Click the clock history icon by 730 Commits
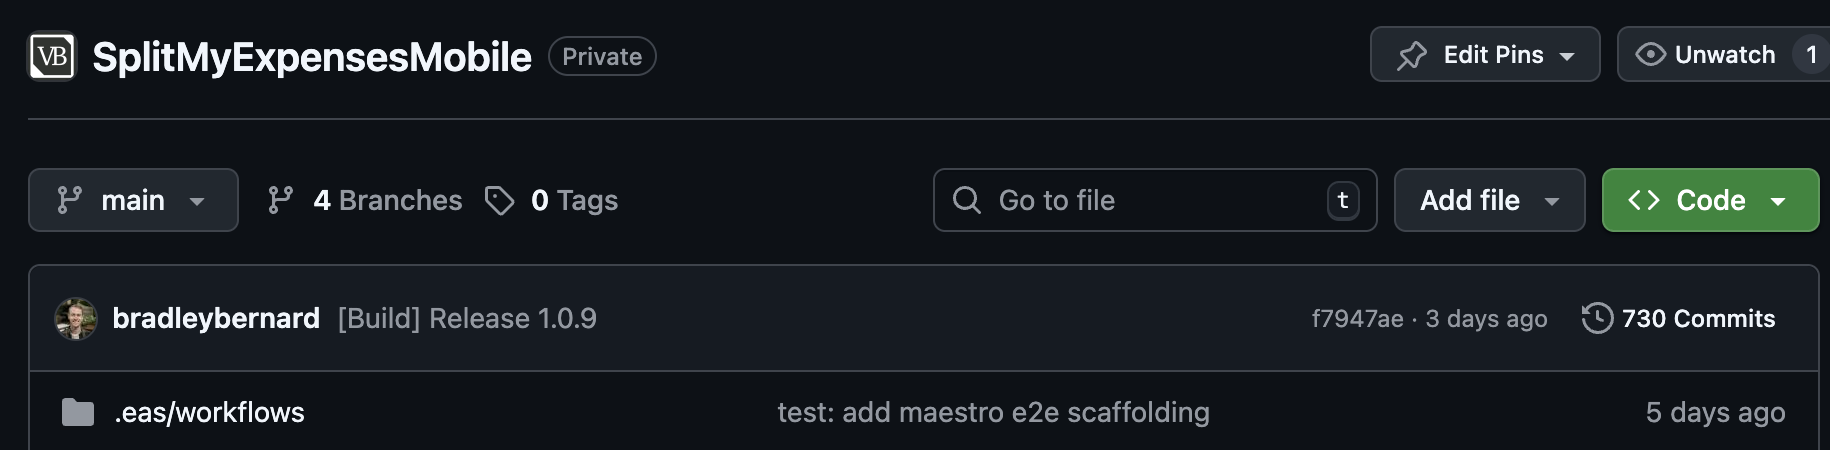The width and height of the screenshot is (1830, 450). [1597, 318]
